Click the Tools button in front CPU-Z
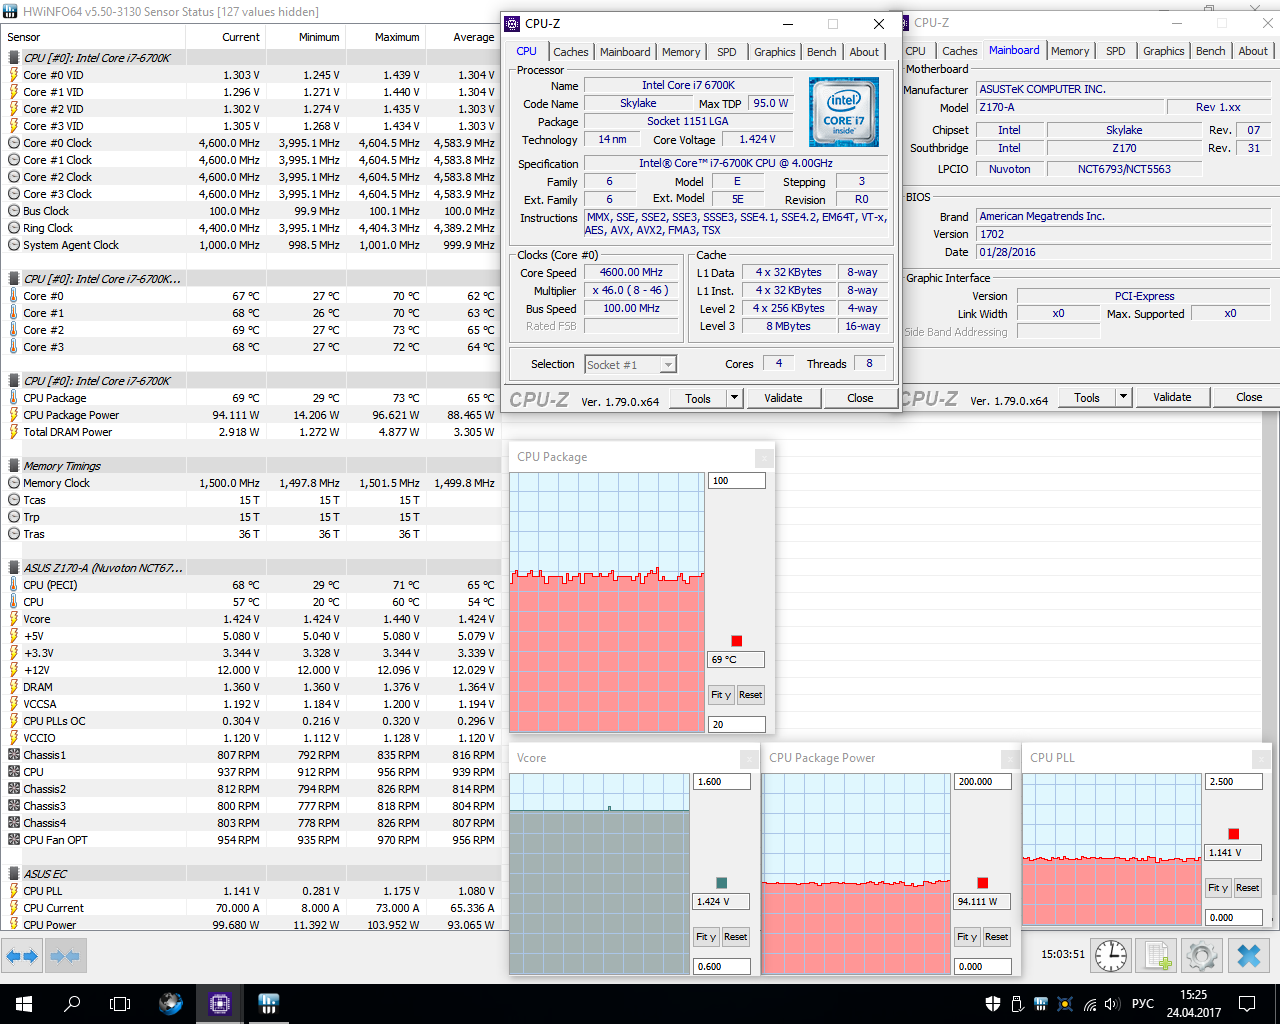This screenshot has height=1024, width=1280. tap(698, 398)
